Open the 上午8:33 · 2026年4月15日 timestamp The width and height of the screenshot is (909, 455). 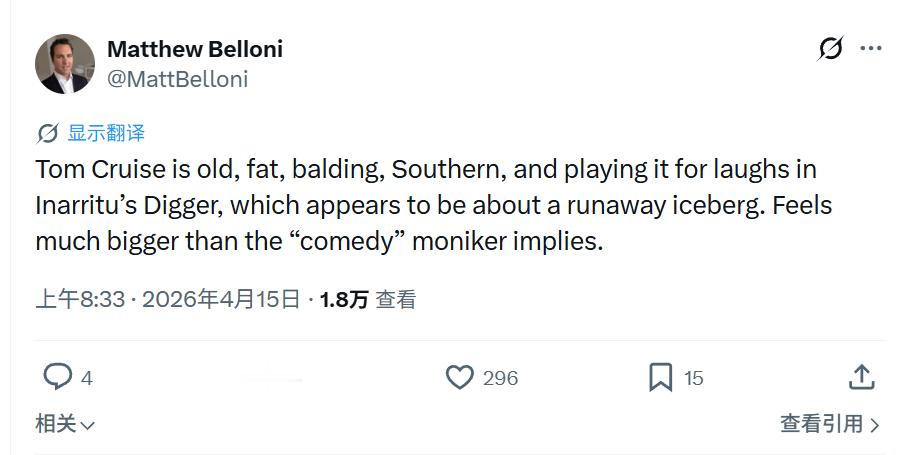(x=168, y=299)
